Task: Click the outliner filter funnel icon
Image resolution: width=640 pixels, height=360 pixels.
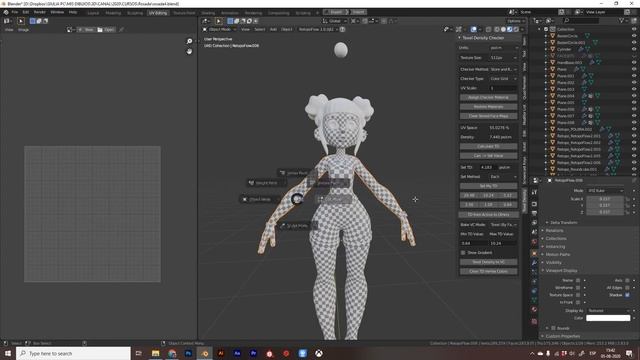Action: point(622,20)
